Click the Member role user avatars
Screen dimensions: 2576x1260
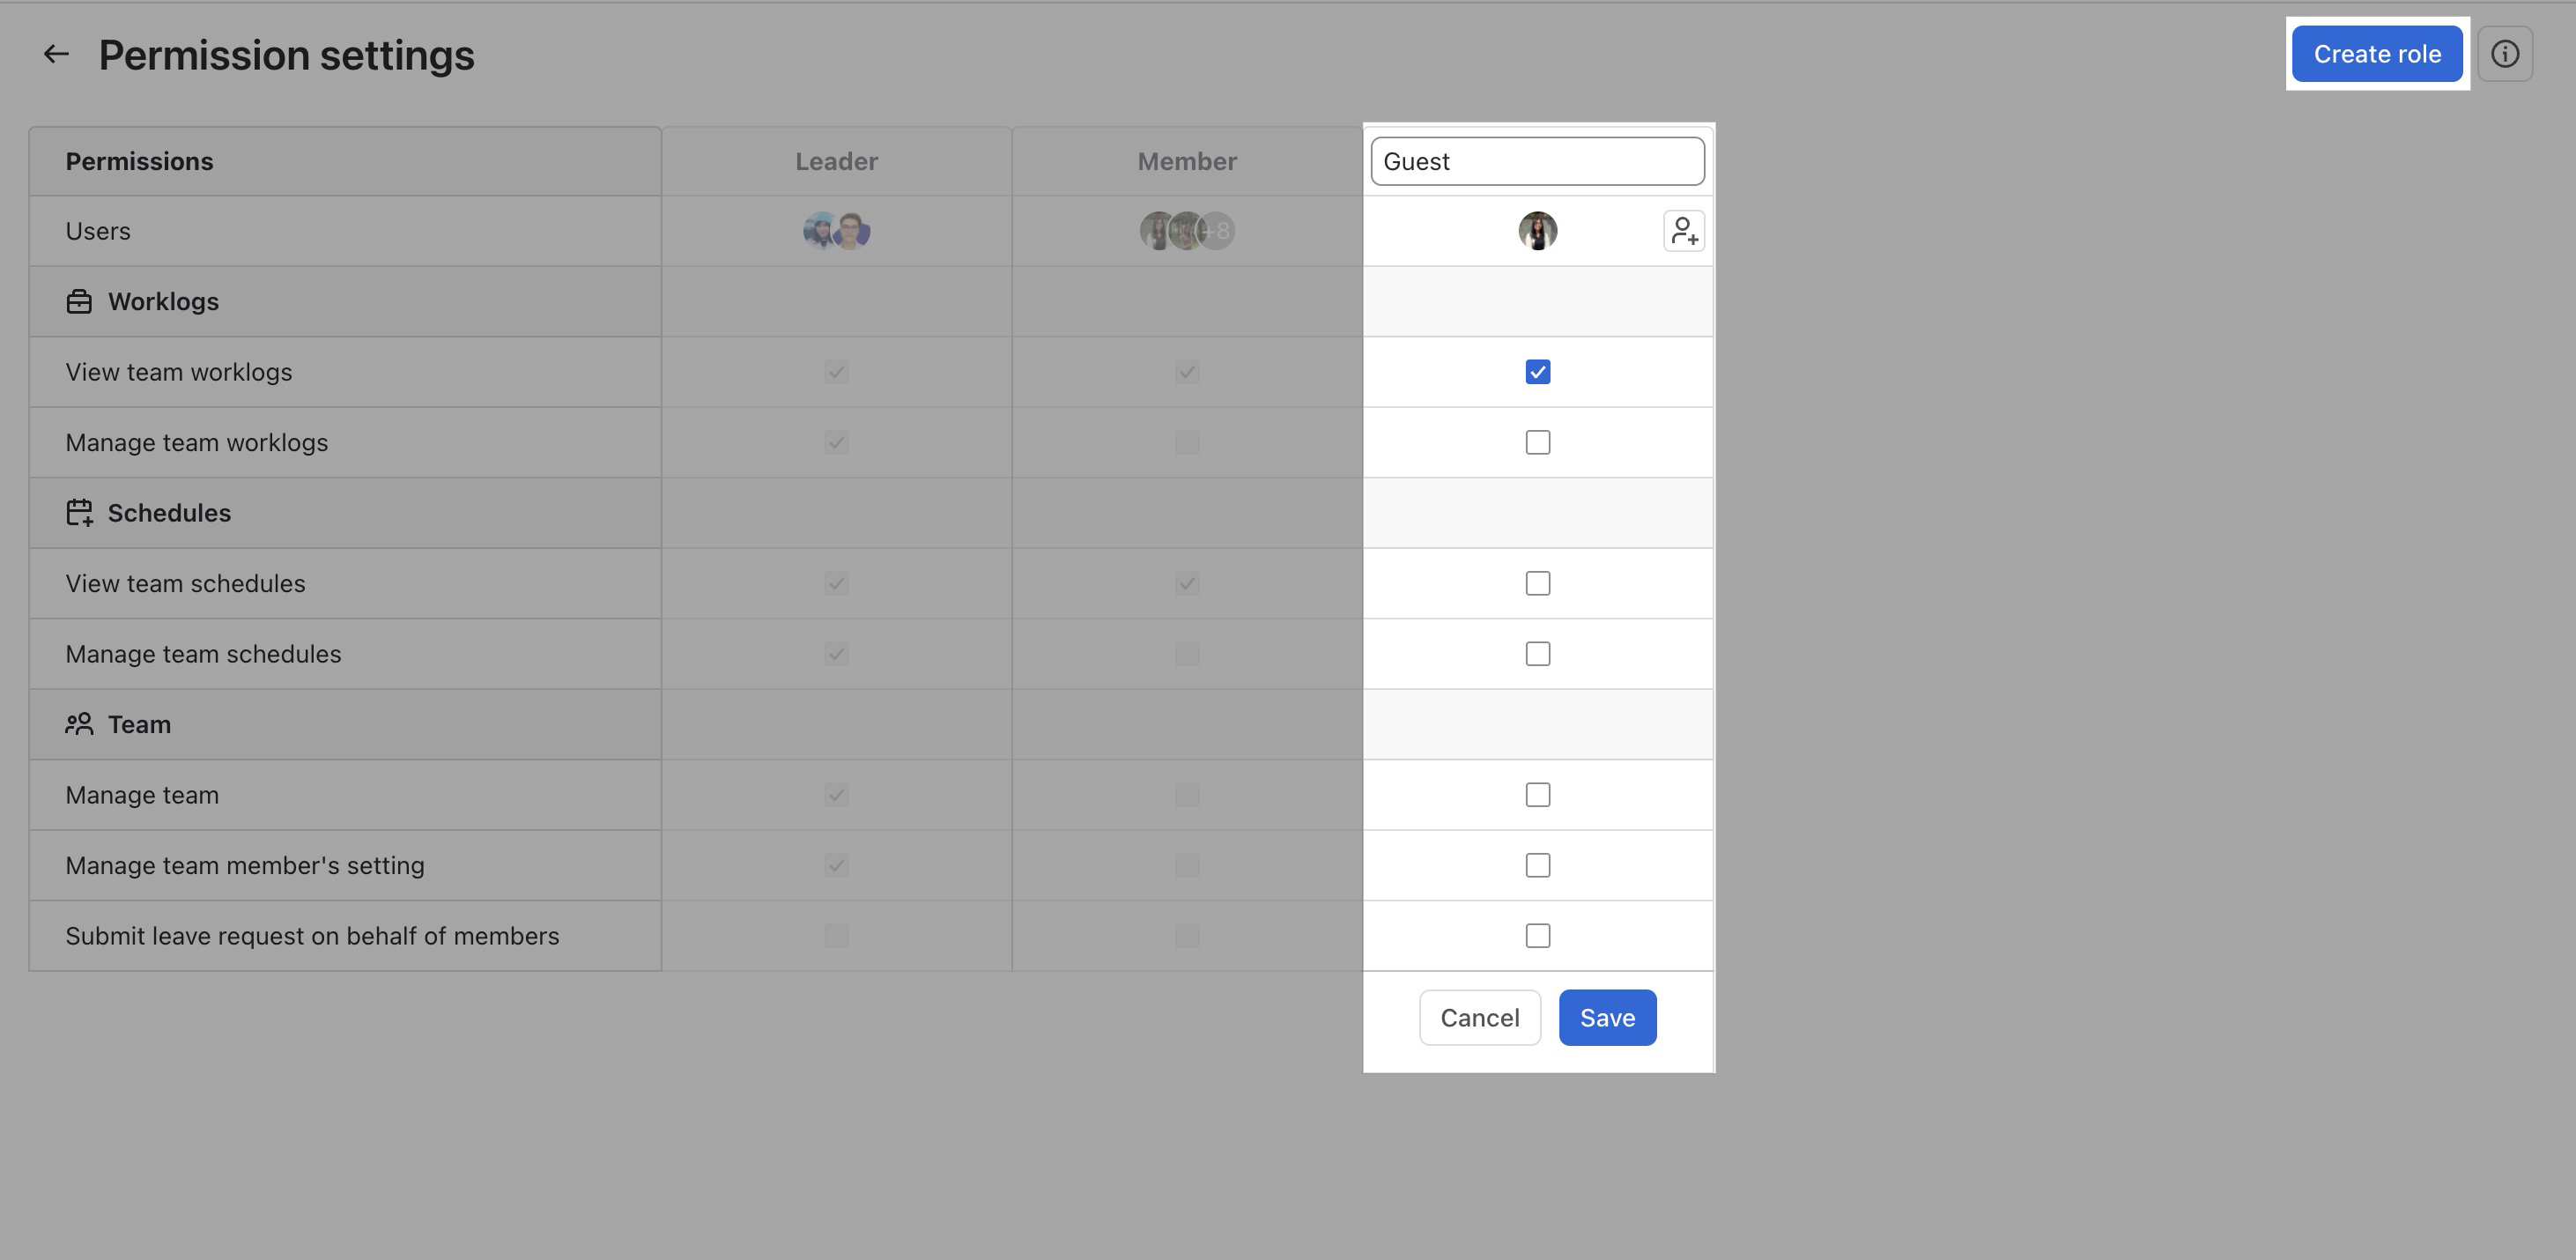click(1187, 231)
